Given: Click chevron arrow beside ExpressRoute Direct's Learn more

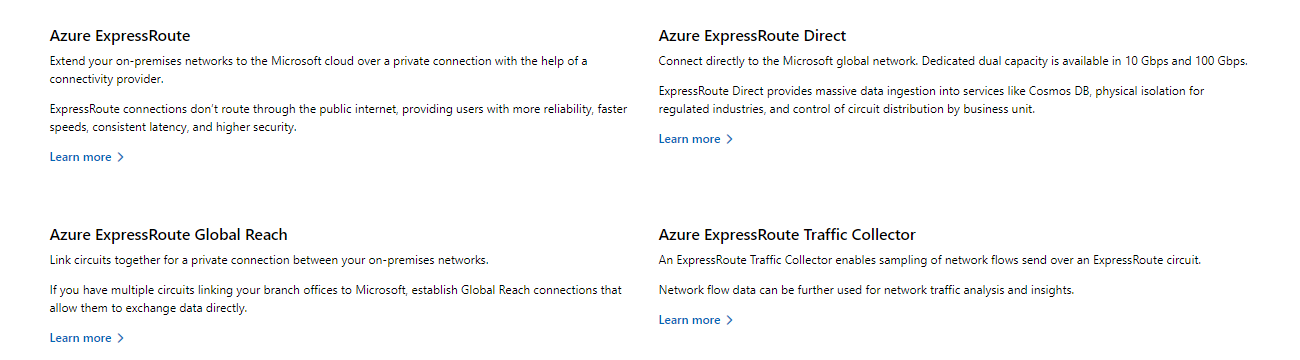Looking at the screenshot, I should (x=730, y=139).
